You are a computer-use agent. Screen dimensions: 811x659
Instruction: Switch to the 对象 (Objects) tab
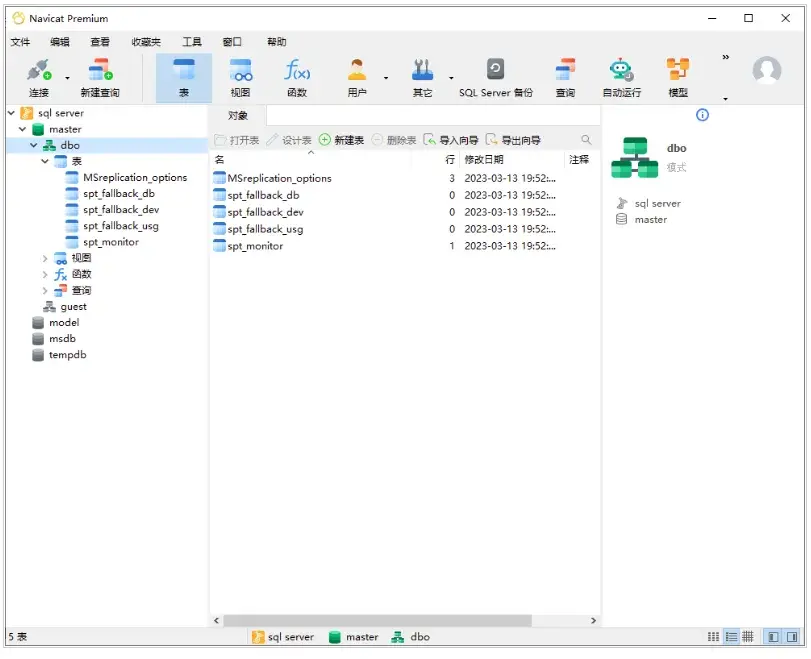(x=237, y=116)
